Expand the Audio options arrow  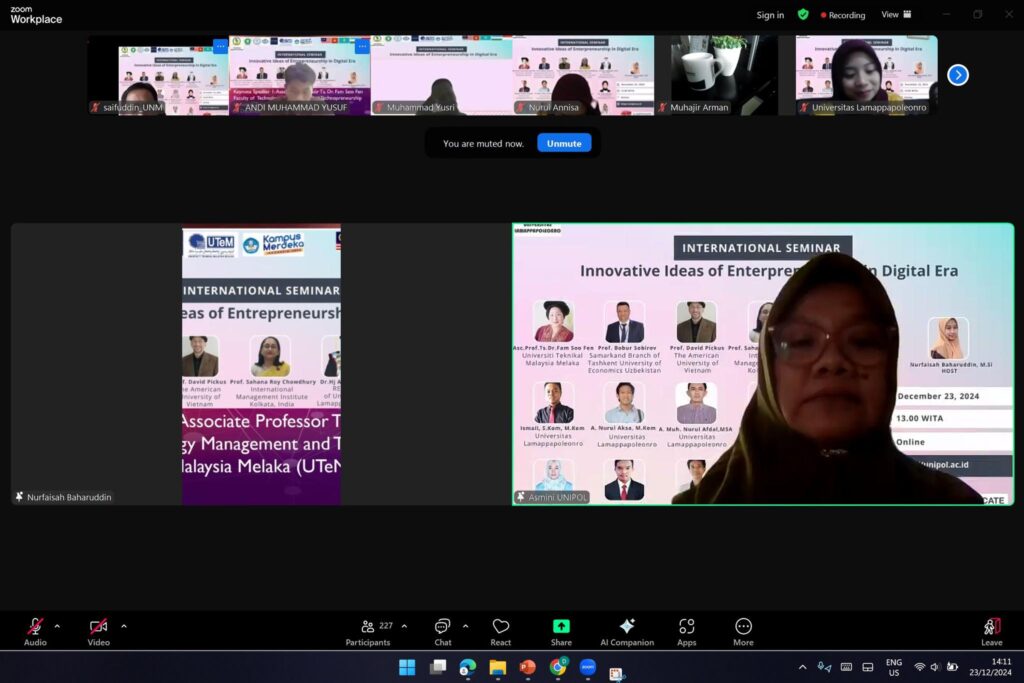(57, 626)
